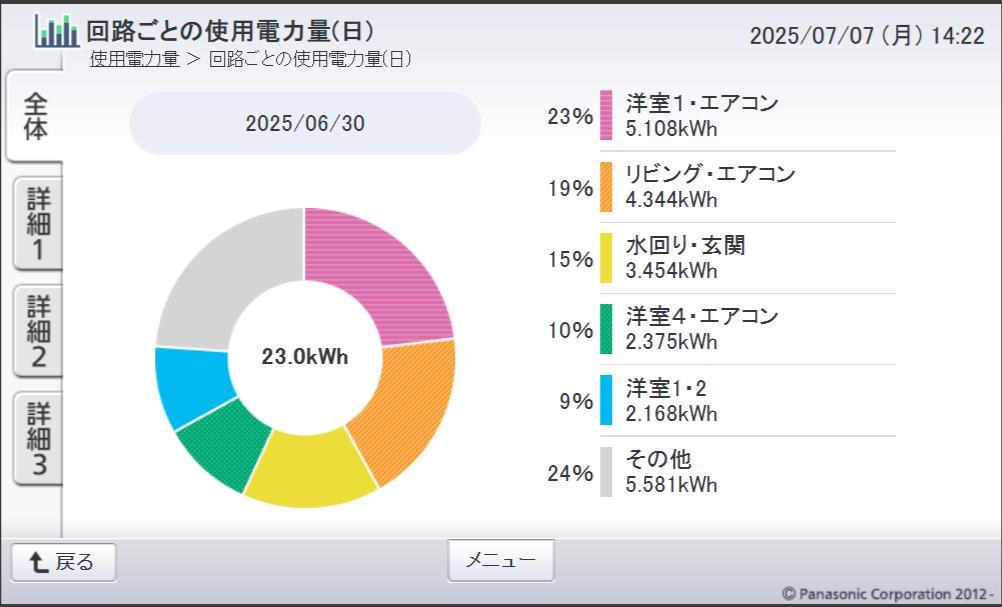Click the yellow swatch for 水回り・玄関
This screenshot has height=607, width=1002.
(x=606, y=257)
